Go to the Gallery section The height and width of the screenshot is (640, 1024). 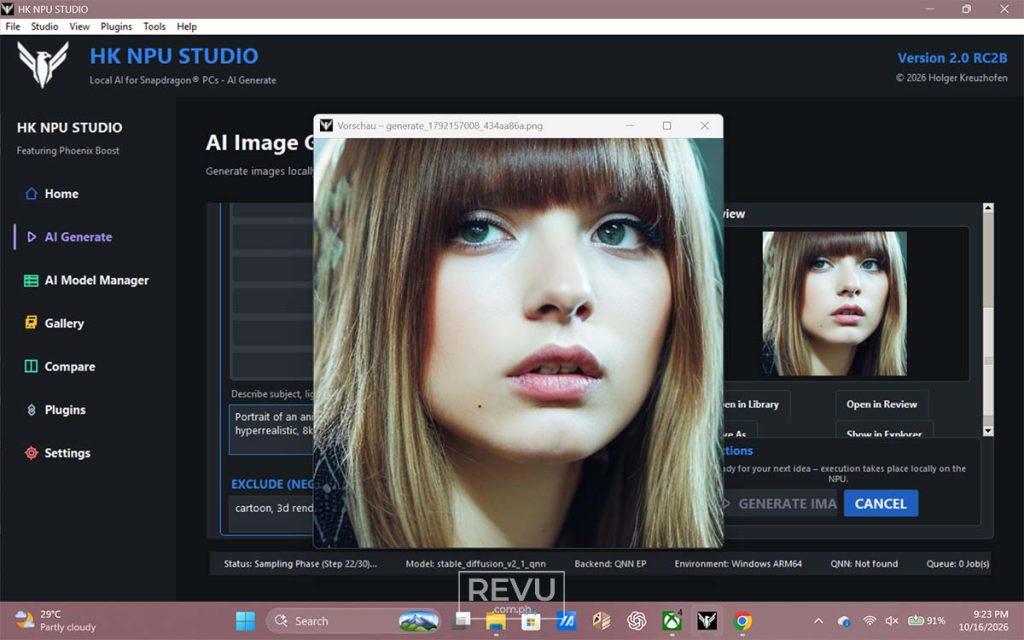coord(55,323)
